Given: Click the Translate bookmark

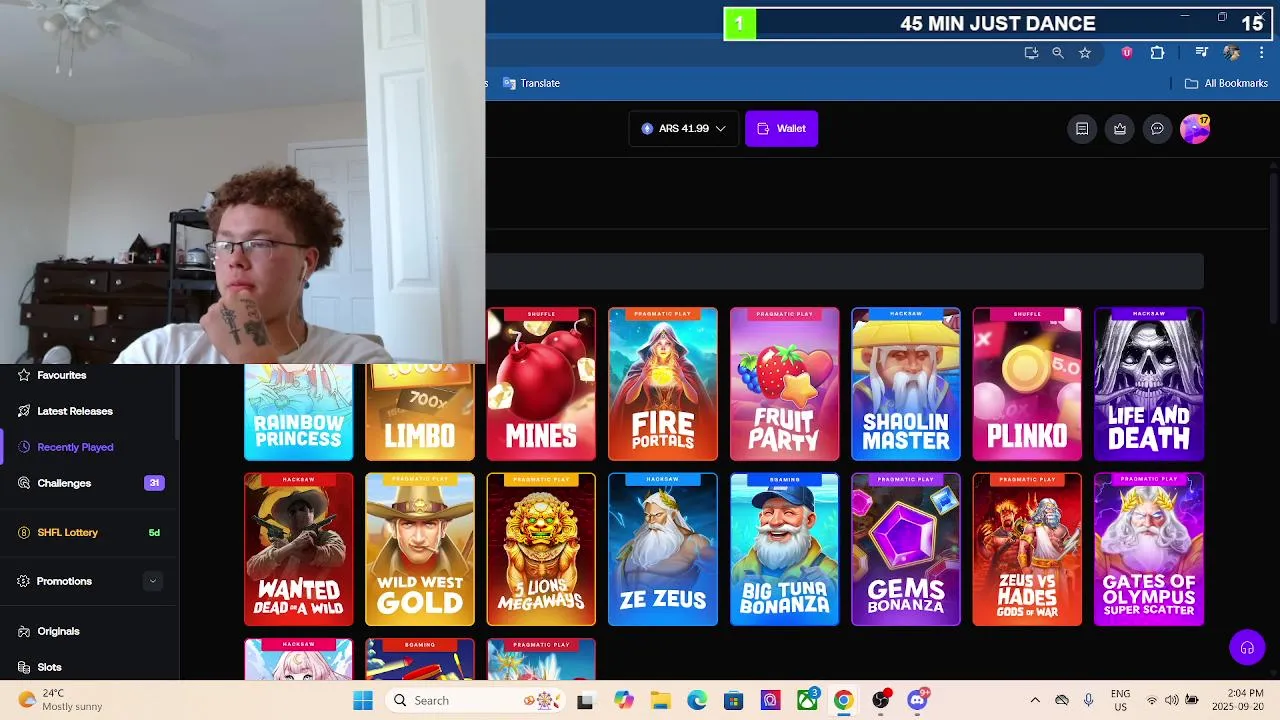Looking at the screenshot, I should [x=531, y=83].
